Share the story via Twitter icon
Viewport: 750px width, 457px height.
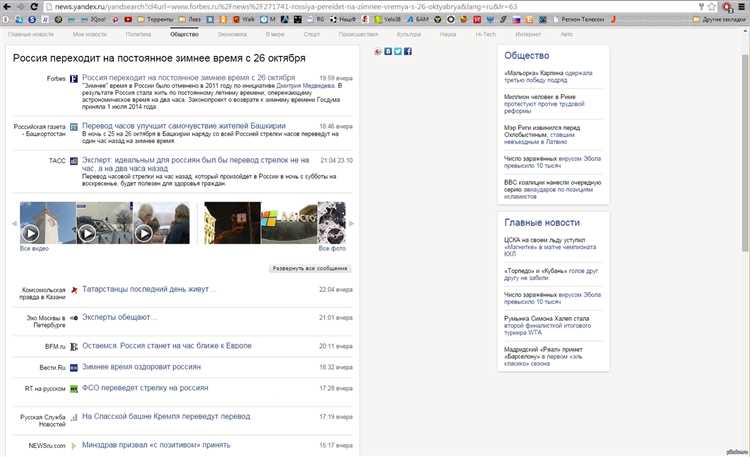click(x=397, y=51)
